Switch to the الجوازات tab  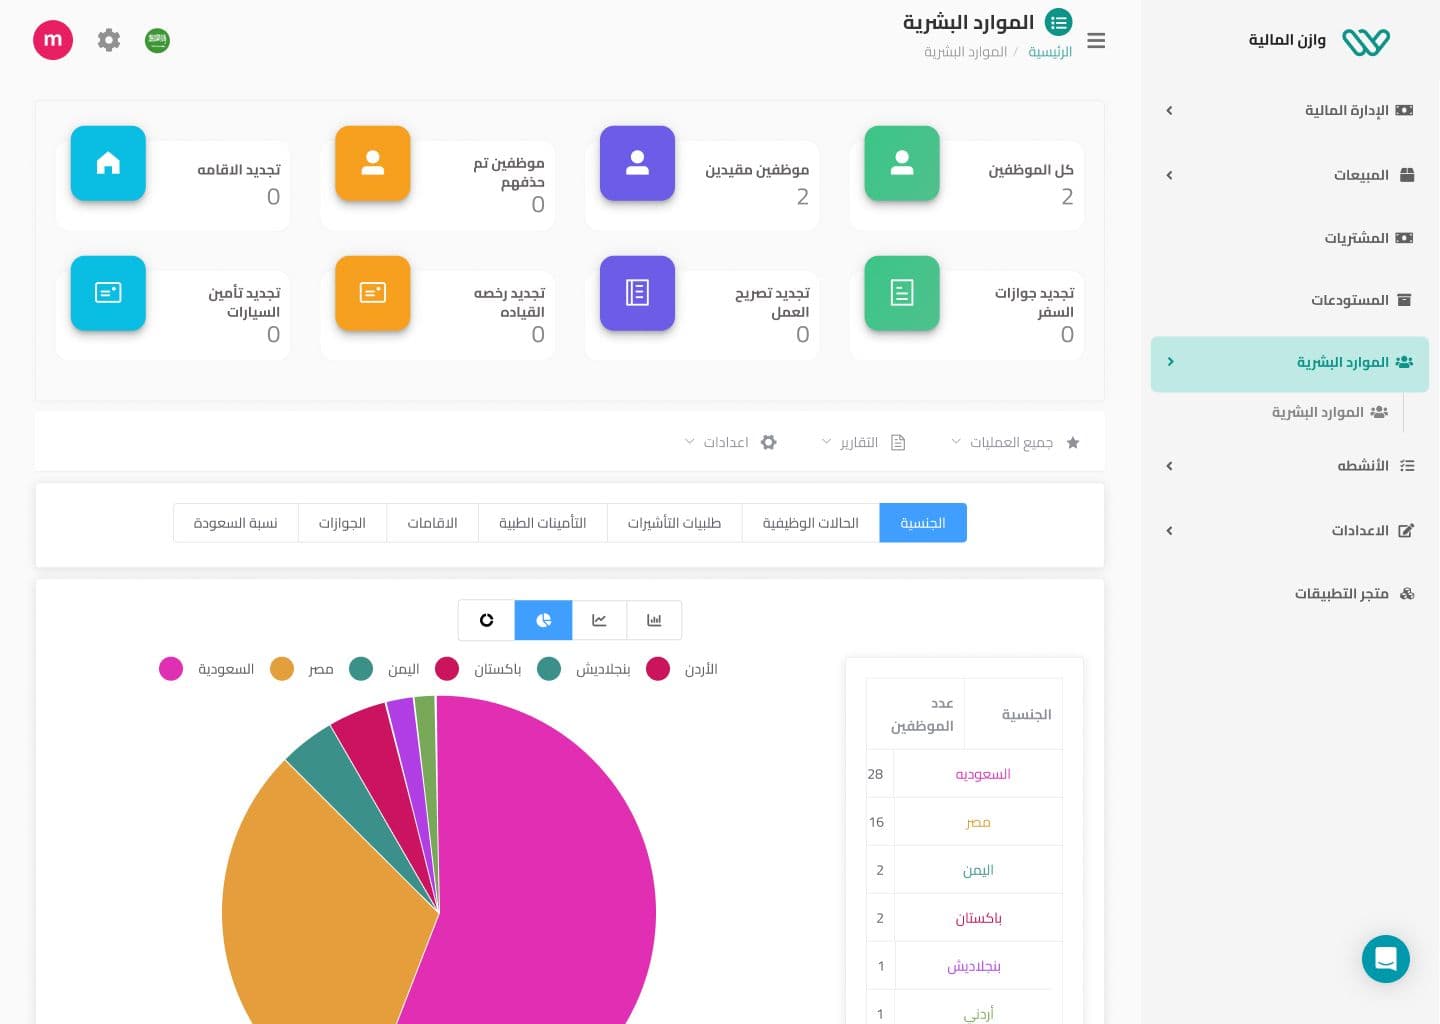coord(342,523)
